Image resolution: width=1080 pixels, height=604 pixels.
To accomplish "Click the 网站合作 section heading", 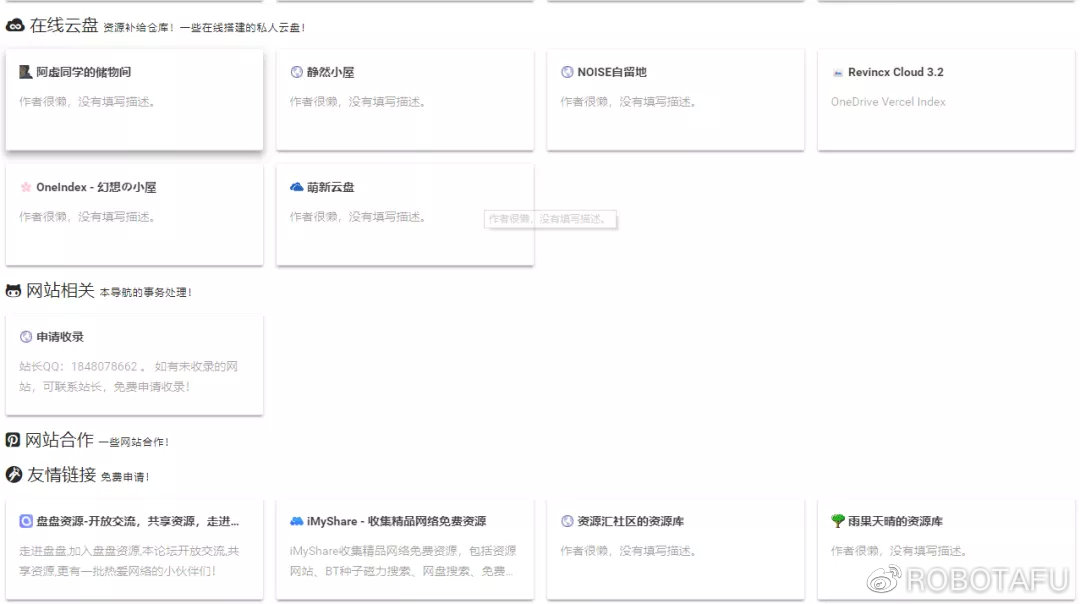I will point(59,439).
